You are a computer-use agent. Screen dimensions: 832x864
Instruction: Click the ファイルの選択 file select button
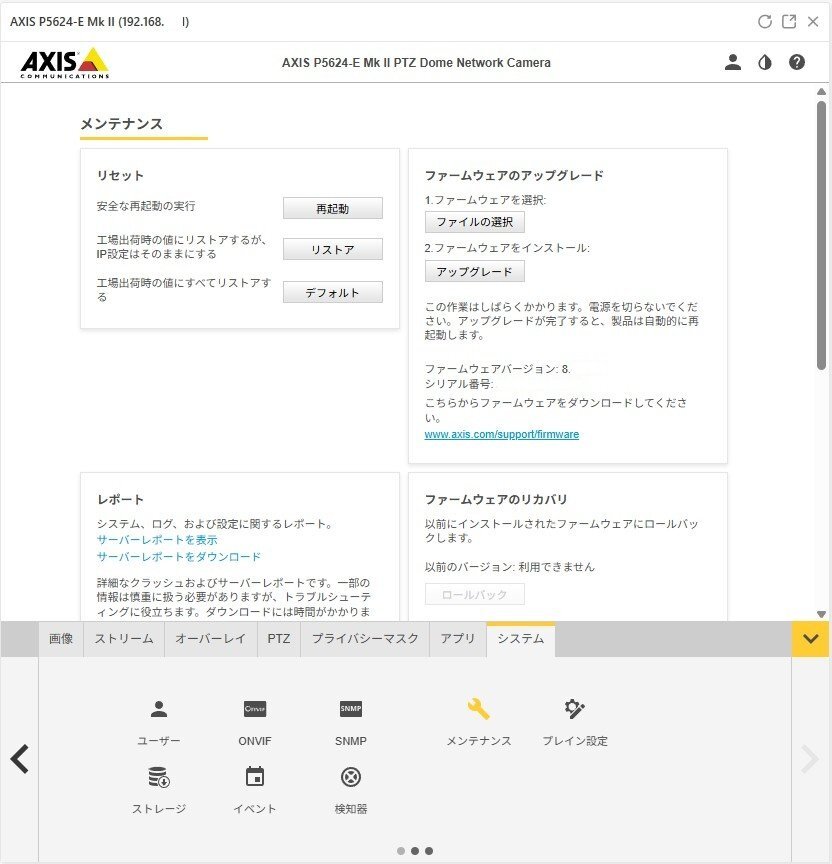tap(474, 222)
